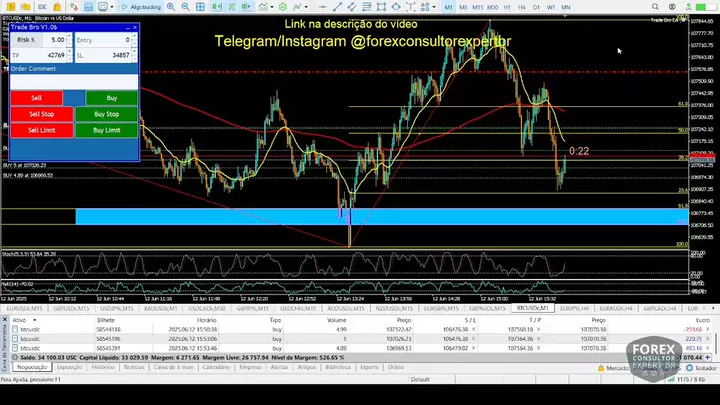Image resolution: width=720 pixels, height=405 pixels.
Task: Click the tile windows grid icon
Action: pyautogui.click(x=200, y=7)
